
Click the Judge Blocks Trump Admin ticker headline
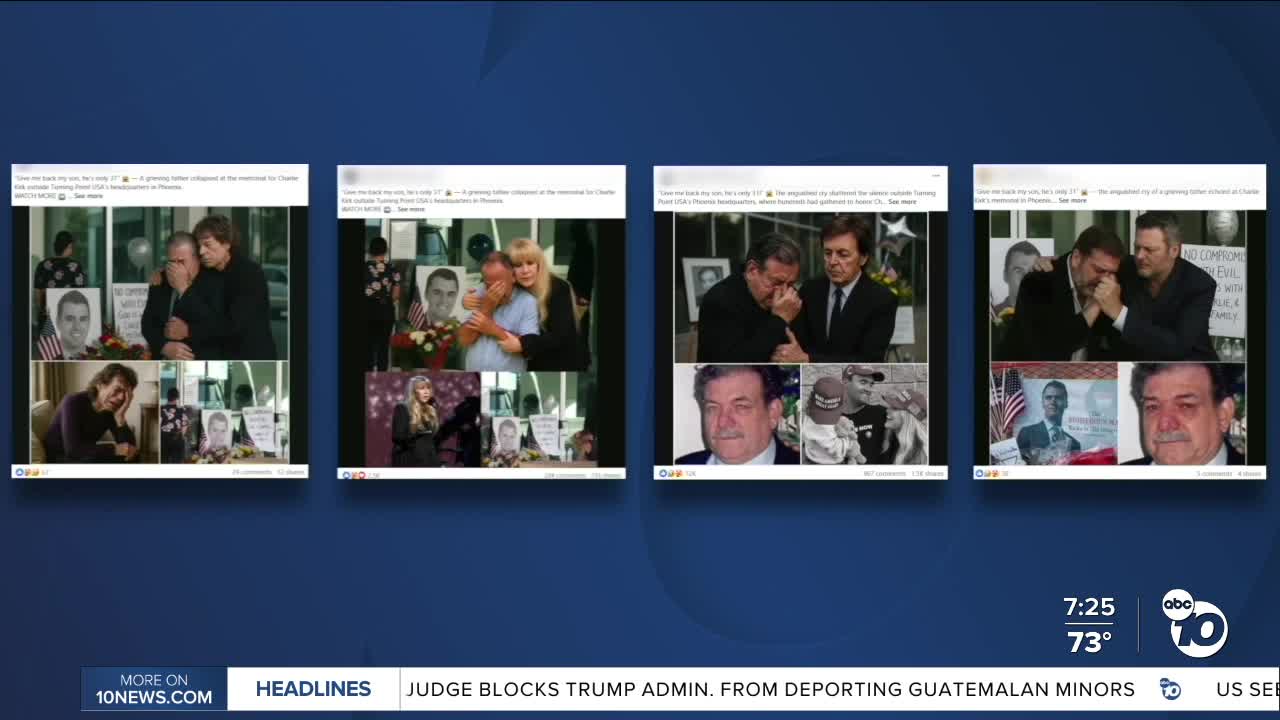[770, 689]
